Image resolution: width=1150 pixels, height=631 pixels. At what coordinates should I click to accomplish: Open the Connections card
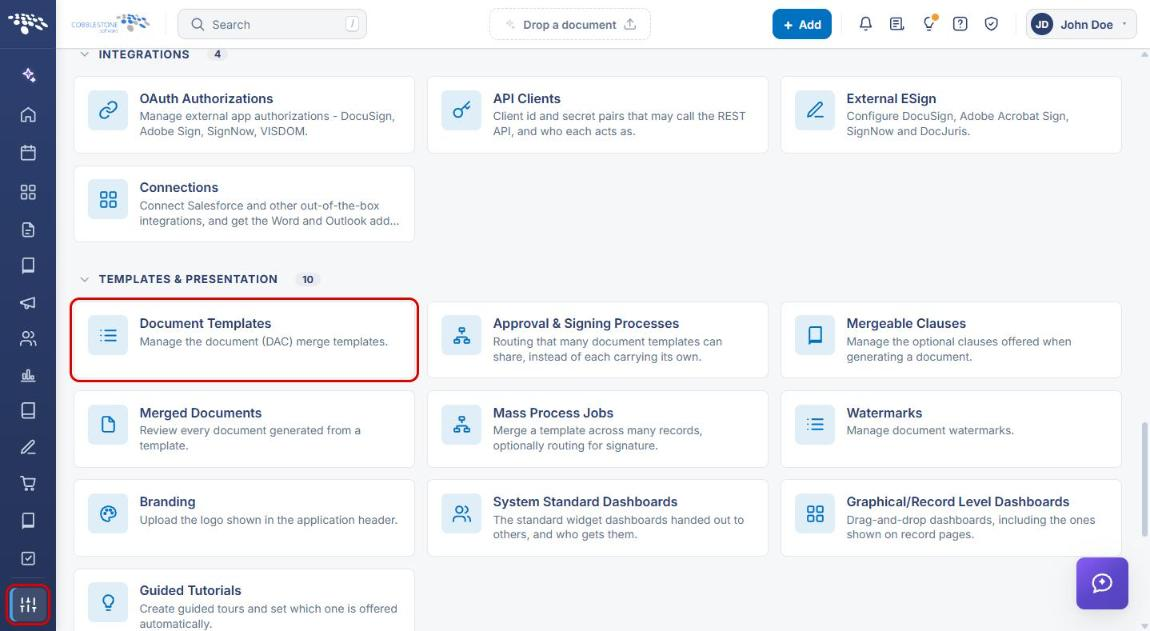[x=244, y=204]
